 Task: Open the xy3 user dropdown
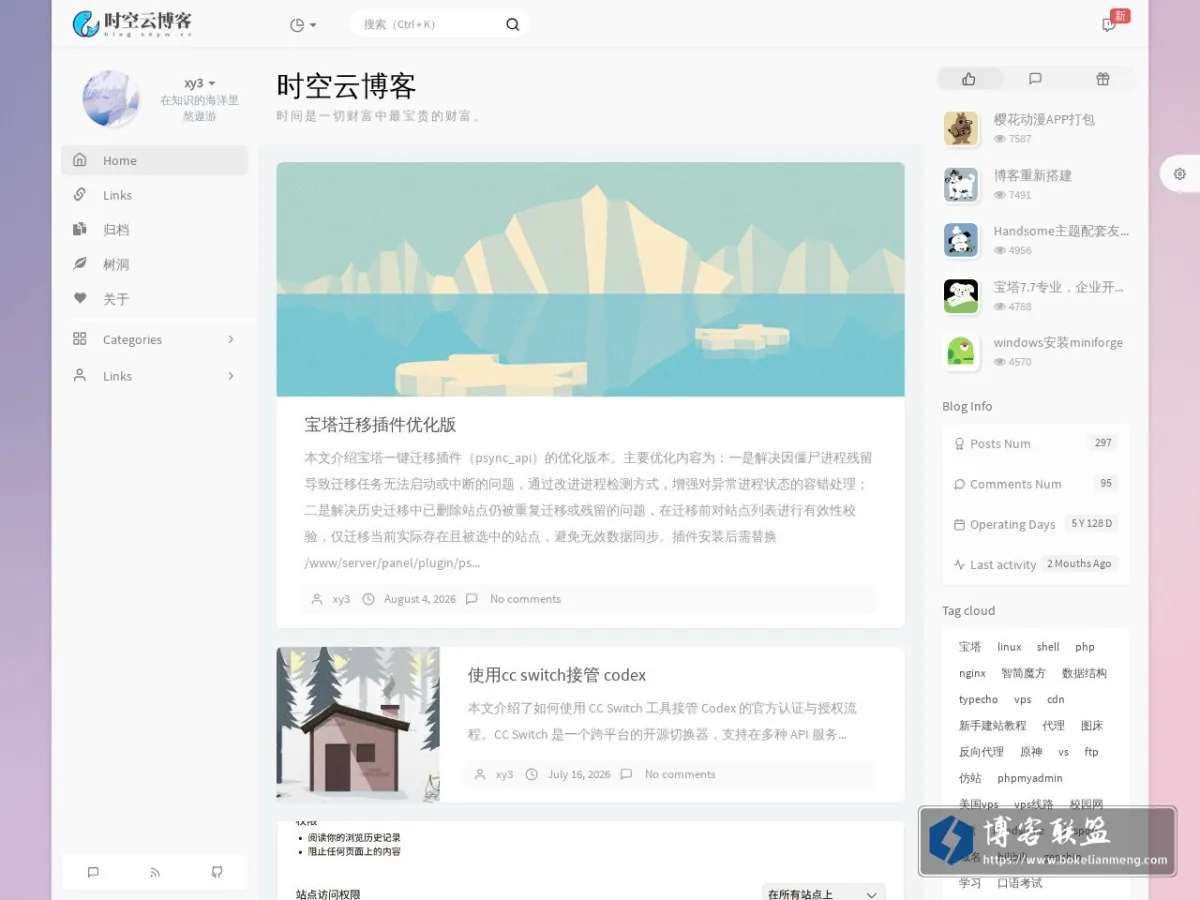pos(200,83)
